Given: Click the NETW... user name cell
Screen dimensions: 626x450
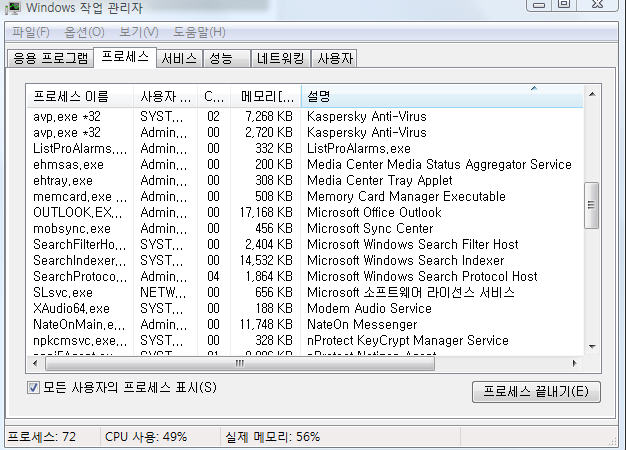Looking at the screenshot, I should point(163,292).
